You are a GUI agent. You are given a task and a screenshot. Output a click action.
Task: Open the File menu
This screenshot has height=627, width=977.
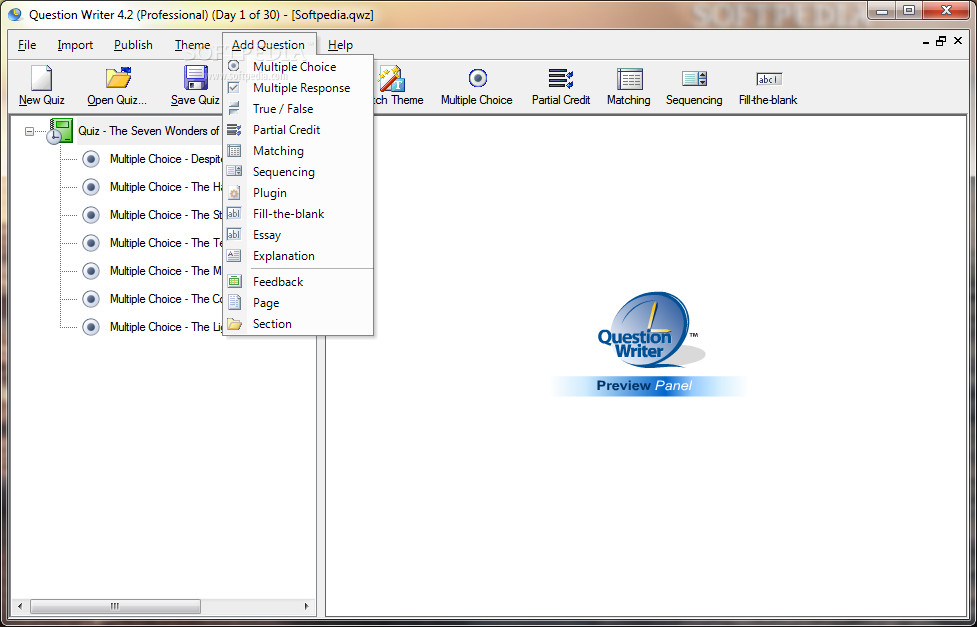coord(27,45)
